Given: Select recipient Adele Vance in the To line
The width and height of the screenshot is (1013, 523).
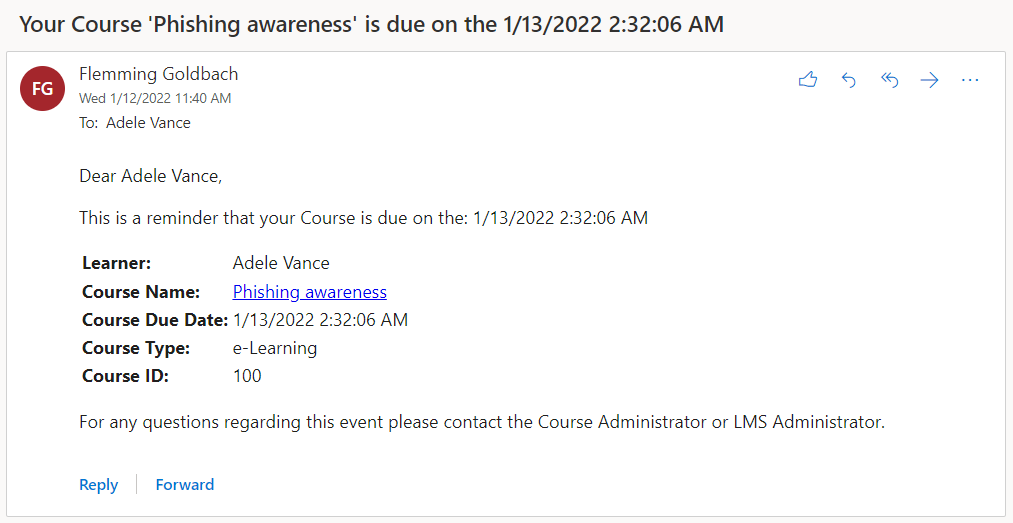Looking at the screenshot, I should pyautogui.click(x=148, y=123).
